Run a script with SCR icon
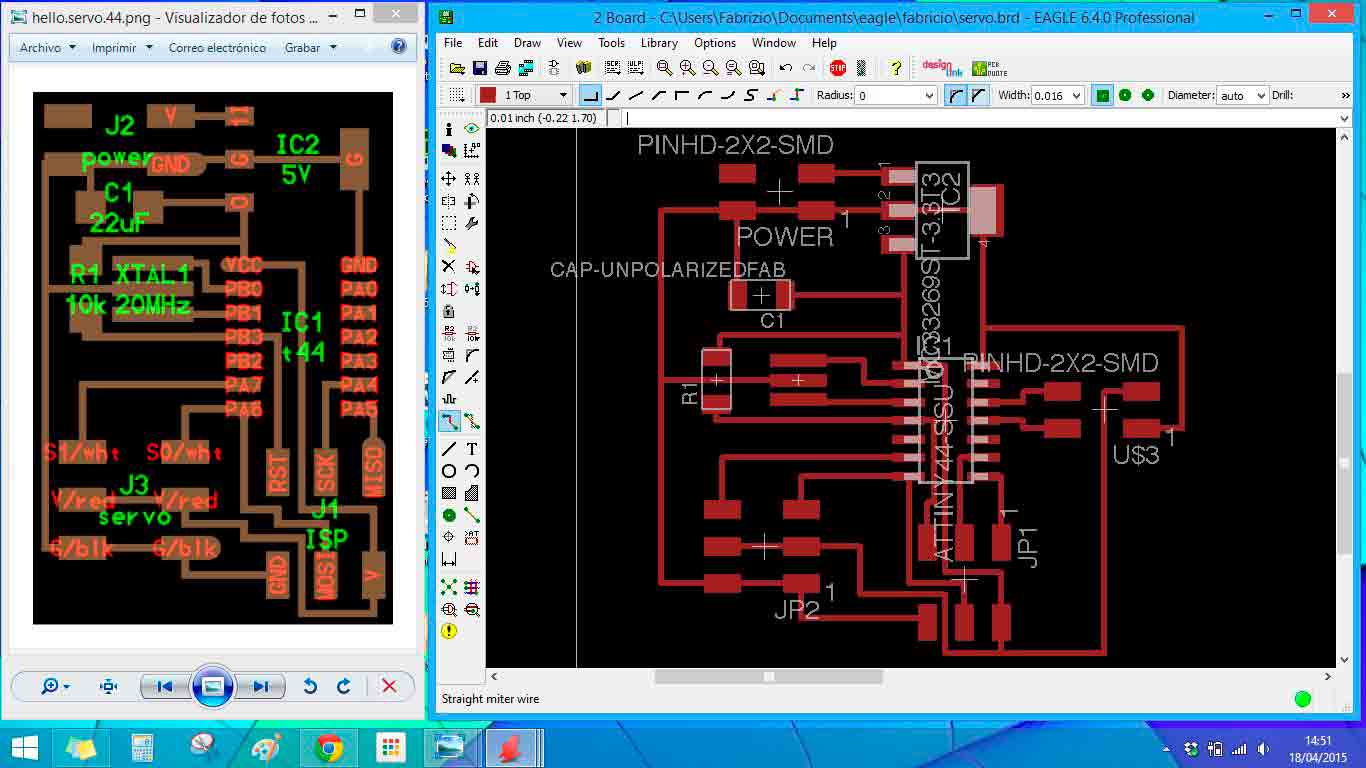Screen dimensions: 1366x768 612,68
